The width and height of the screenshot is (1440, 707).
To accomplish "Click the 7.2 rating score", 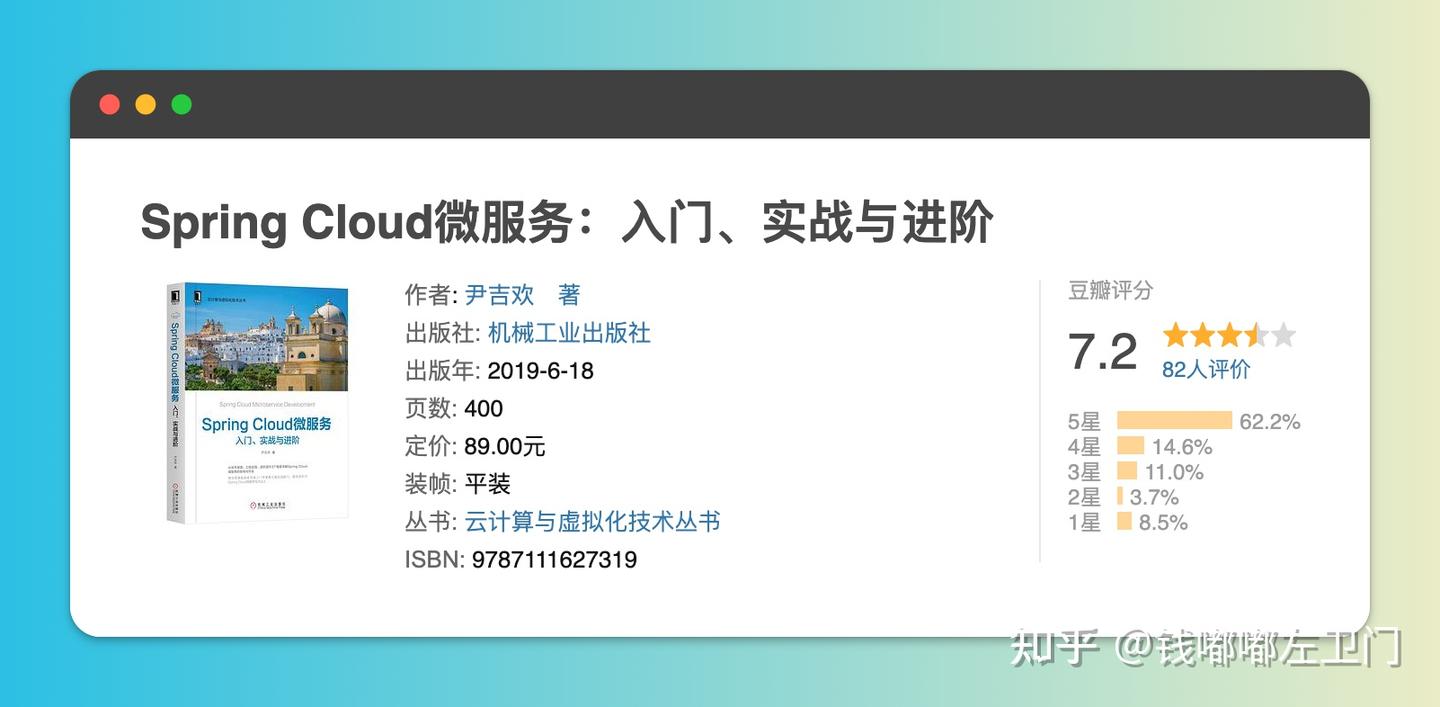I will tap(1103, 352).
